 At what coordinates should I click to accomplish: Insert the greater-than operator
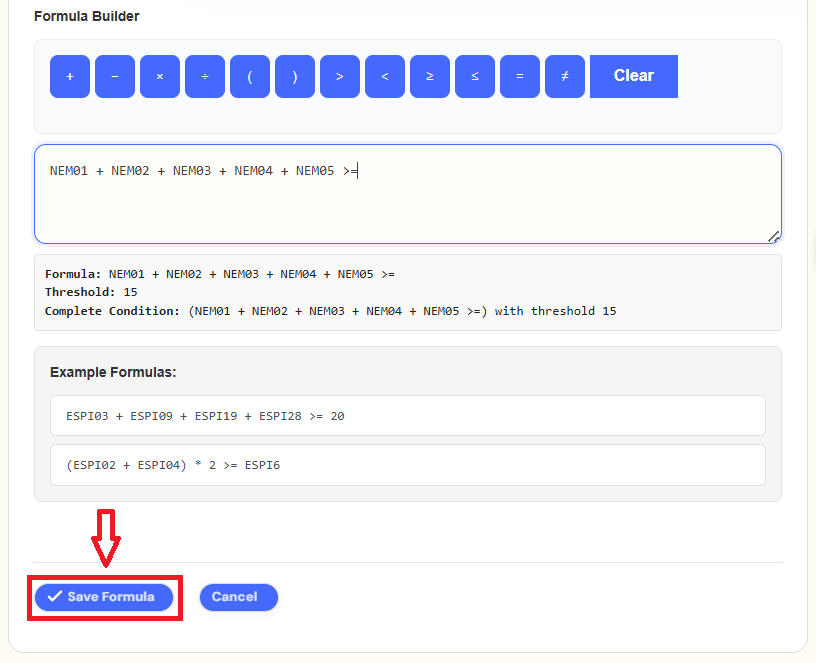click(340, 76)
